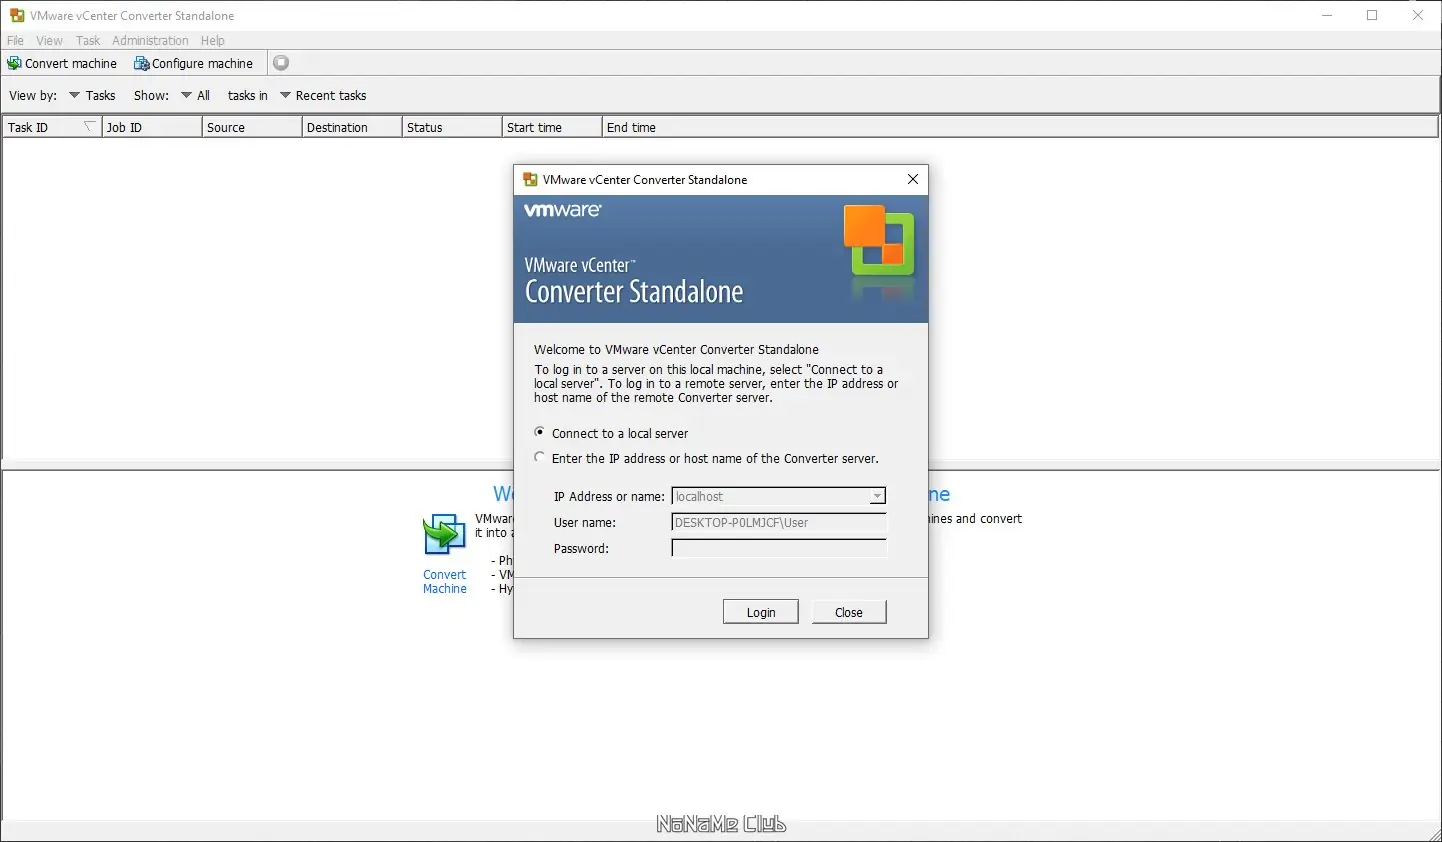Click the Configure machine toolbar icon
The width and height of the screenshot is (1442, 842).
tap(142, 63)
